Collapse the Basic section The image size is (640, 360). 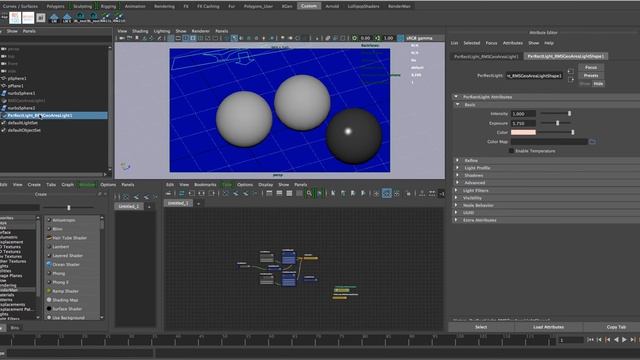pyautogui.click(x=458, y=104)
